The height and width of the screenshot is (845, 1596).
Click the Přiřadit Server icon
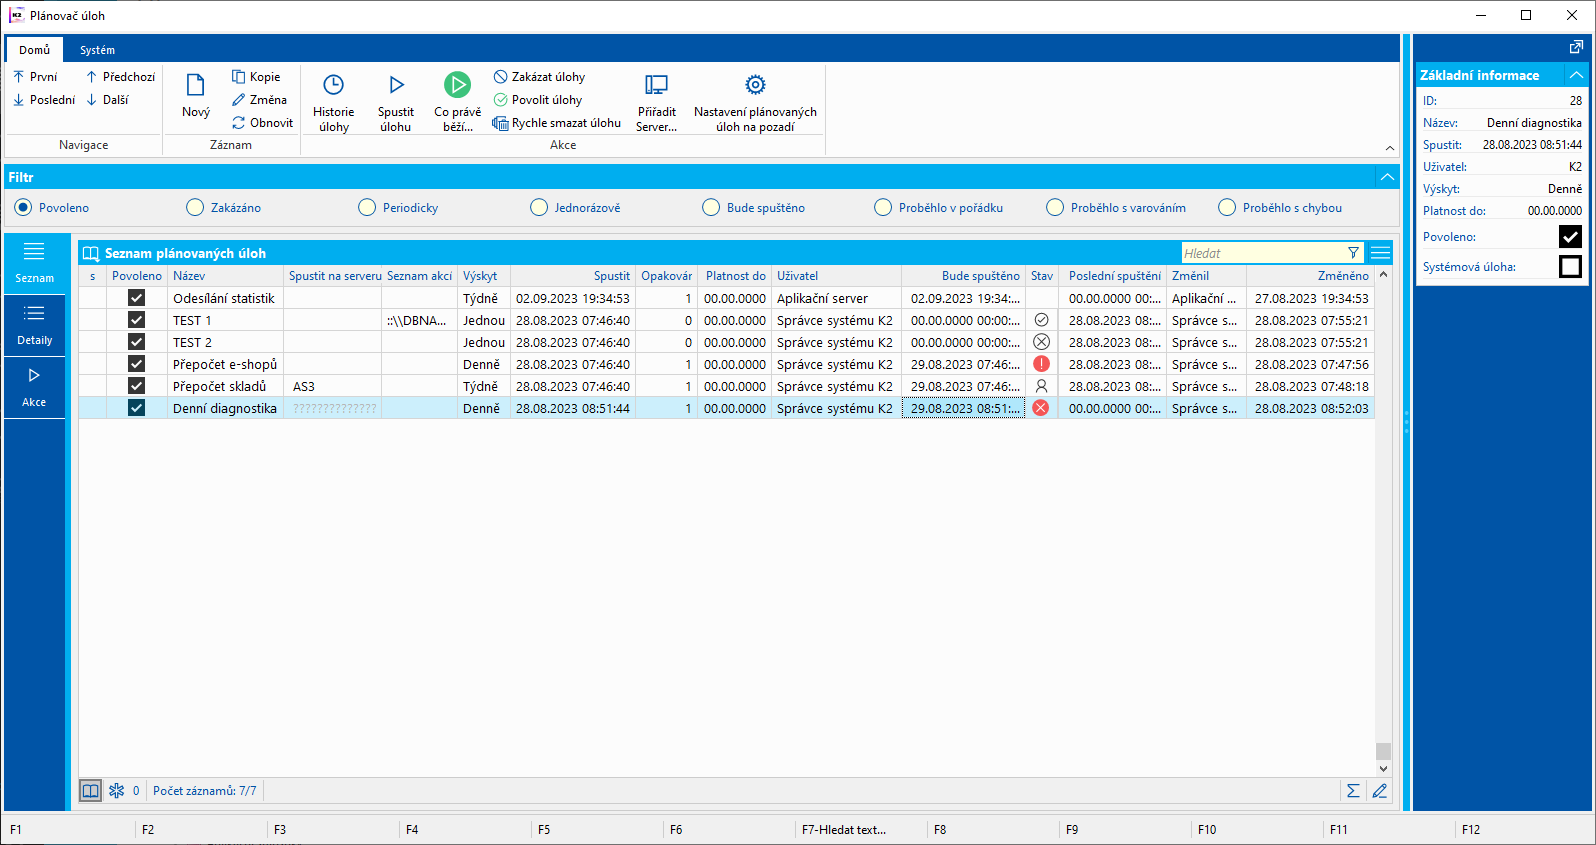[656, 86]
